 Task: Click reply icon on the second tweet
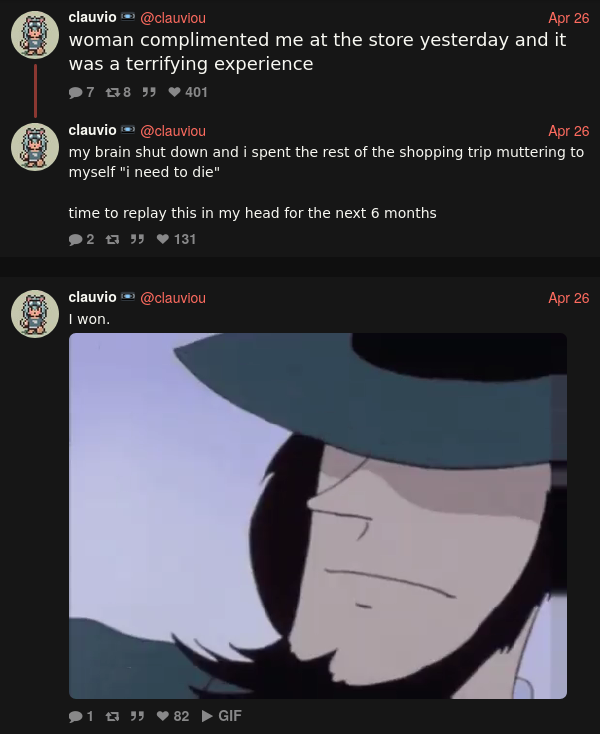[x=75, y=239]
